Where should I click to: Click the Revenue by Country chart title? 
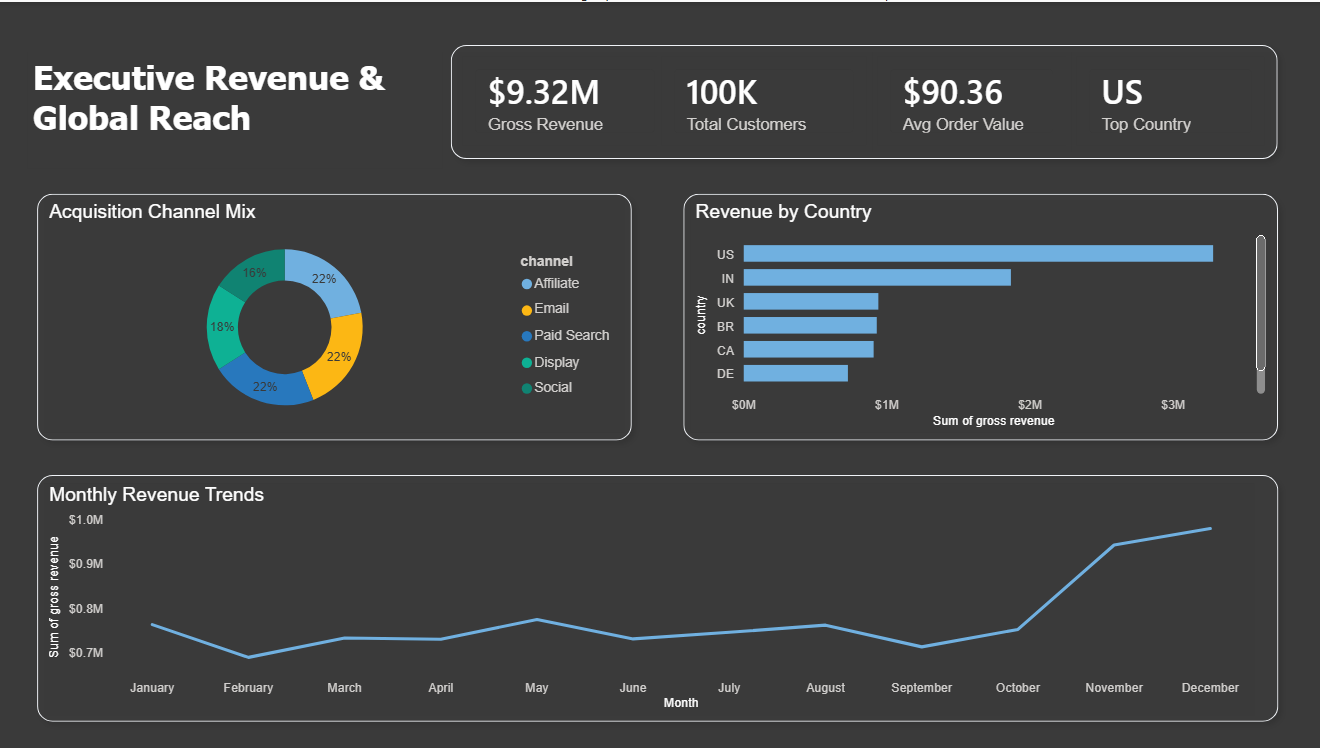click(784, 212)
